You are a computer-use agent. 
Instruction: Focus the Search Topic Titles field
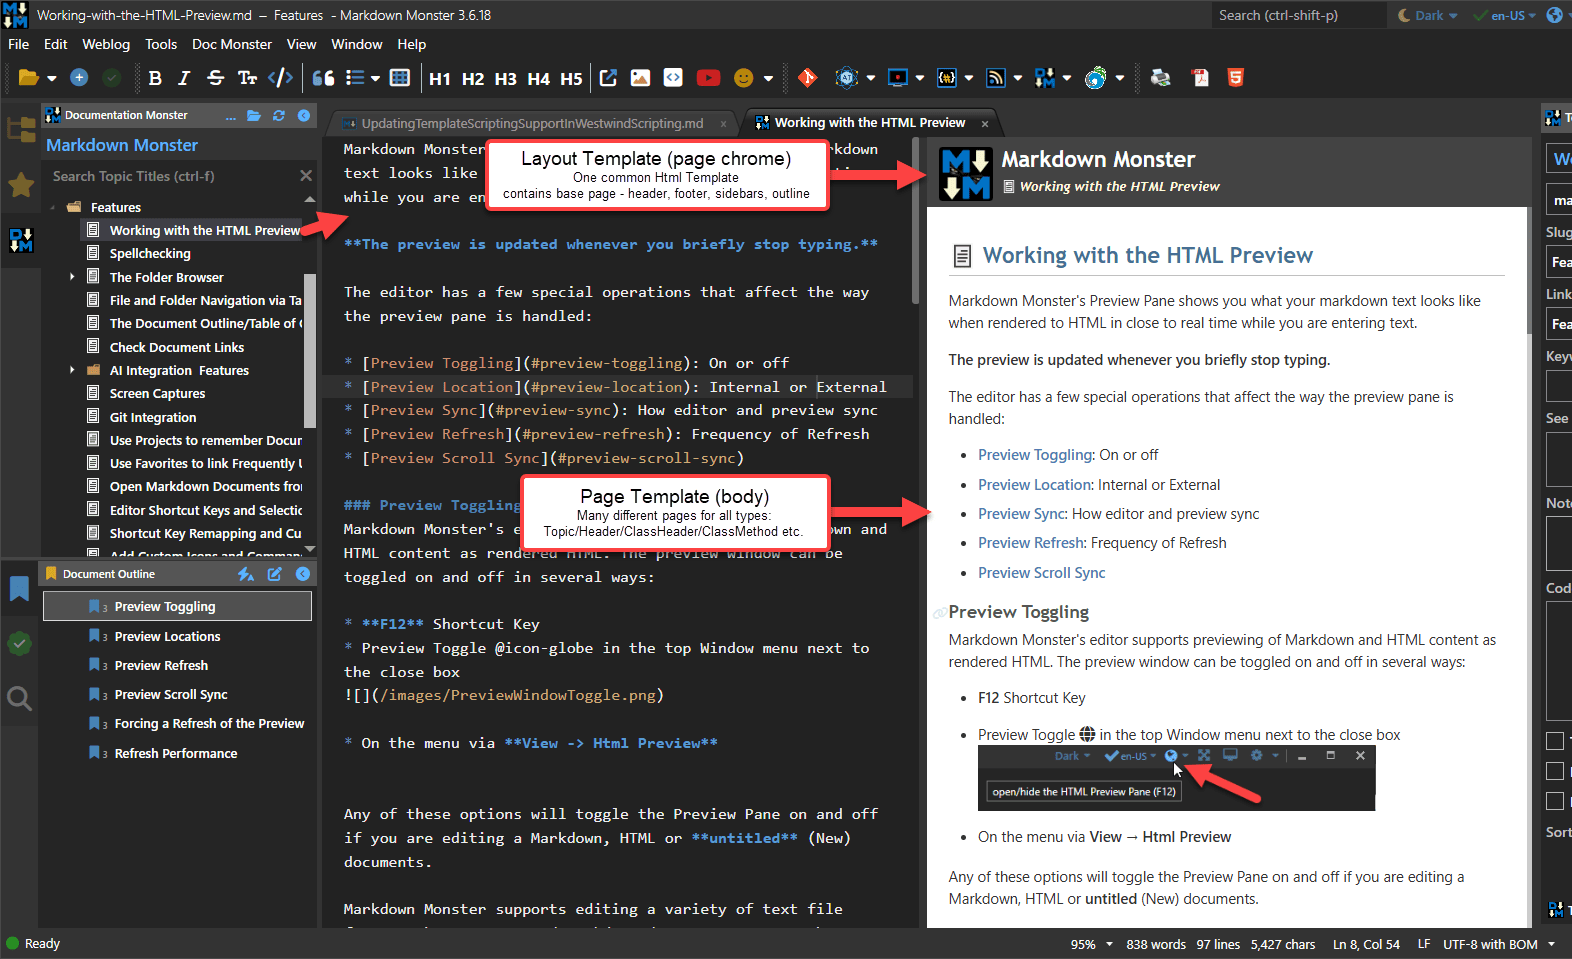[x=170, y=176]
